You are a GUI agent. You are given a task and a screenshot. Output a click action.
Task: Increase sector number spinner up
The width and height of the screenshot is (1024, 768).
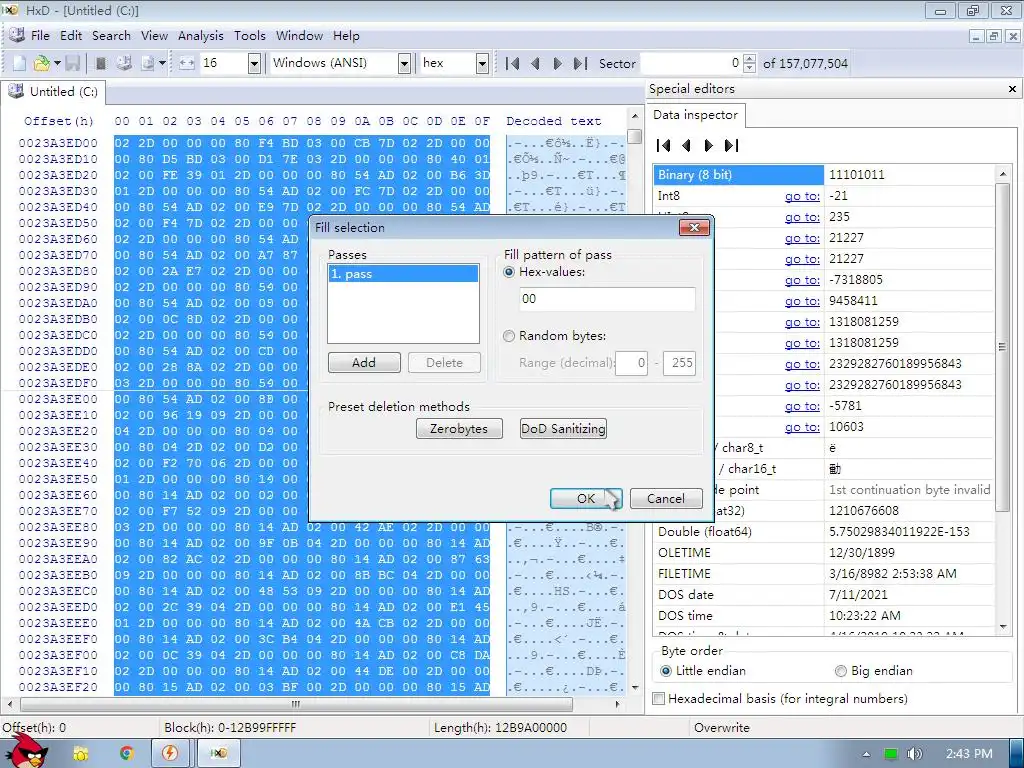tap(750, 58)
